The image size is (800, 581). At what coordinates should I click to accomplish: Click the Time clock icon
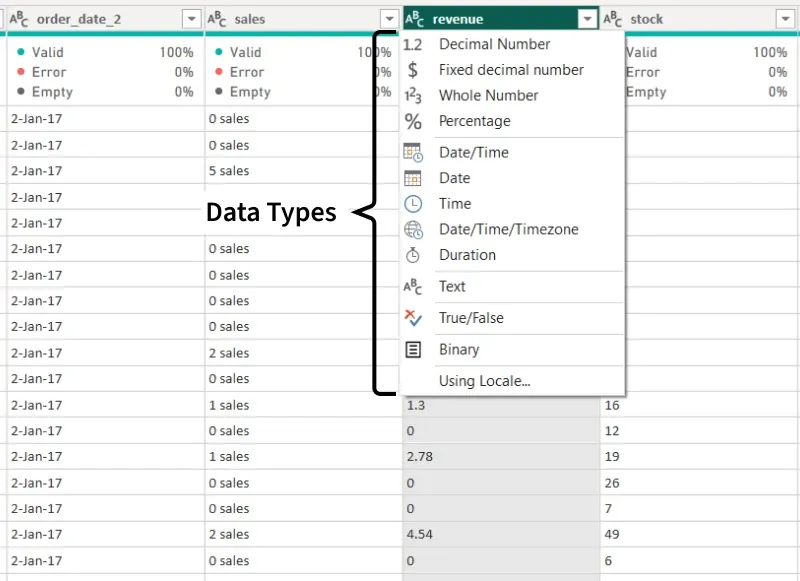tap(413, 204)
